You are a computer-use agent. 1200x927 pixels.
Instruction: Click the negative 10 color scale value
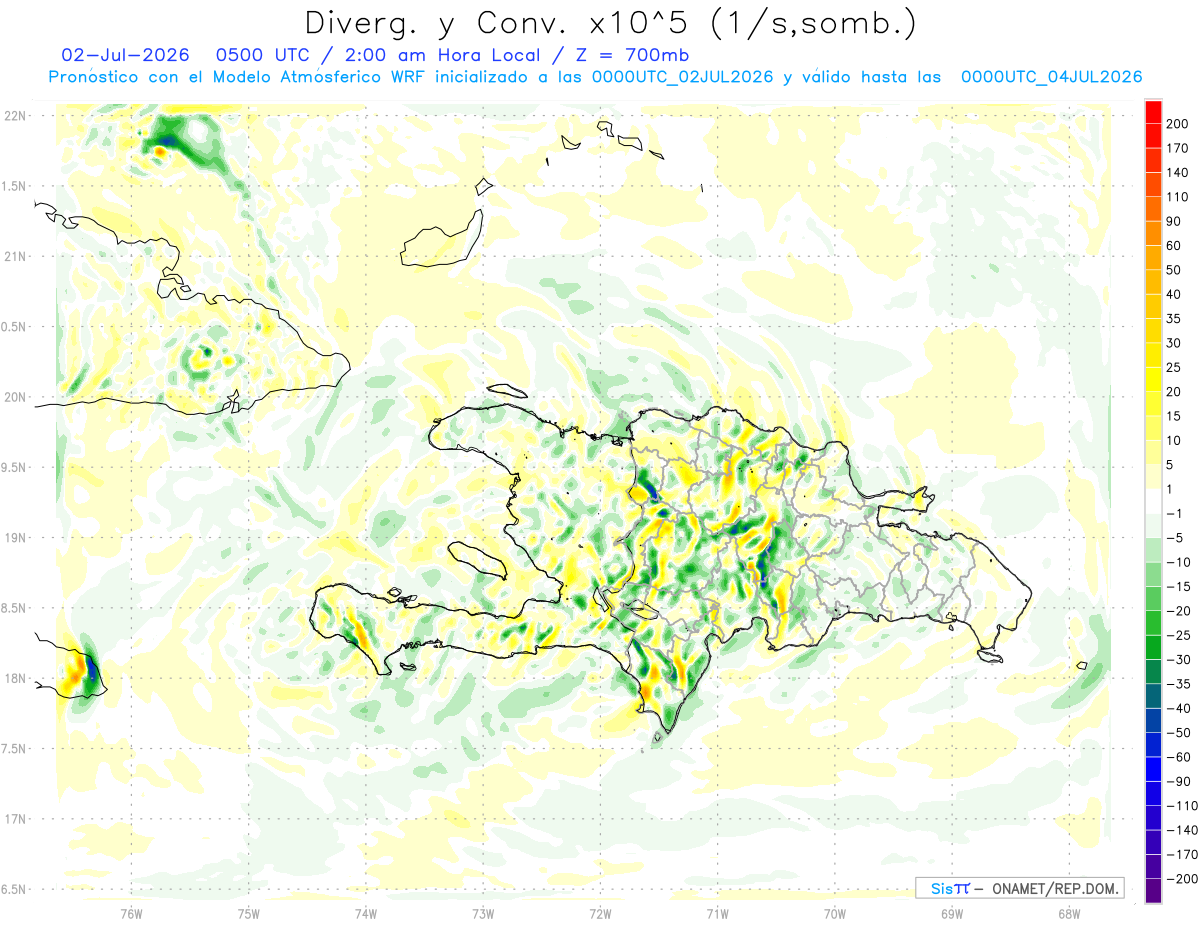1179,562
